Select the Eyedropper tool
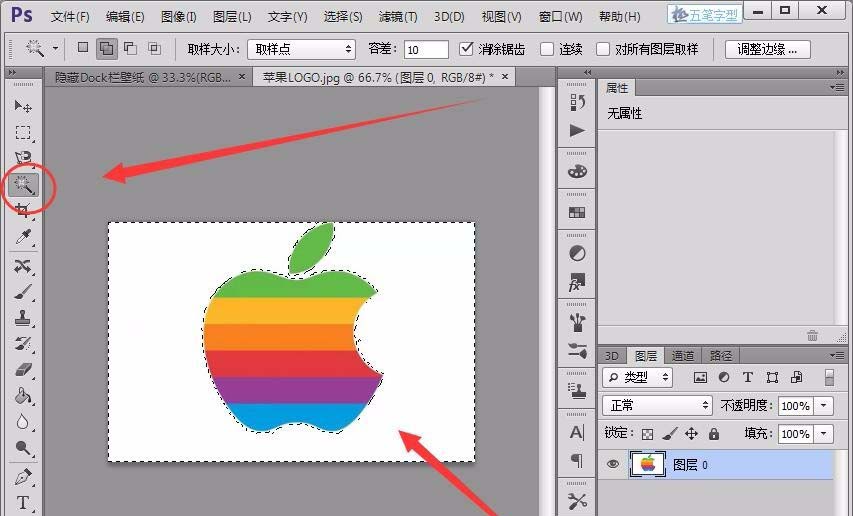The width and height of the screenshot is (853, 516). pyautogui.click(x=23, y=237)
